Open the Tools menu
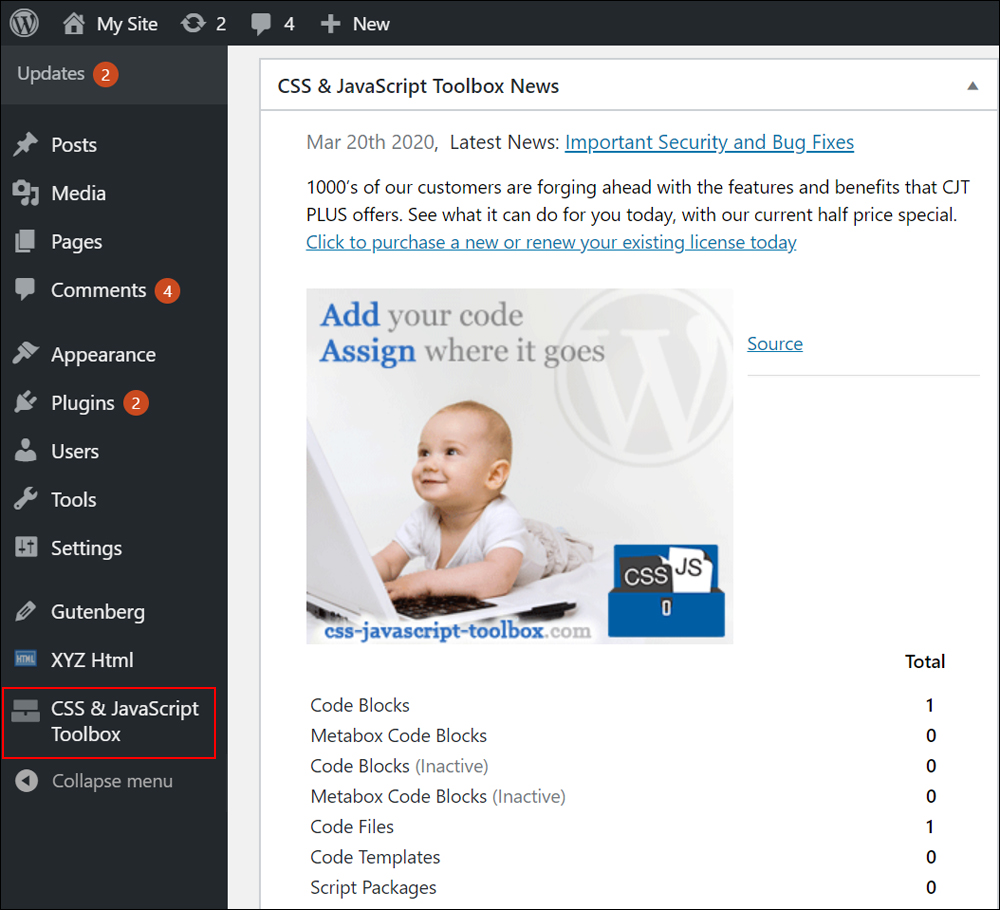The height and width of the screenshot is (910, 1000). coord(74,499)
